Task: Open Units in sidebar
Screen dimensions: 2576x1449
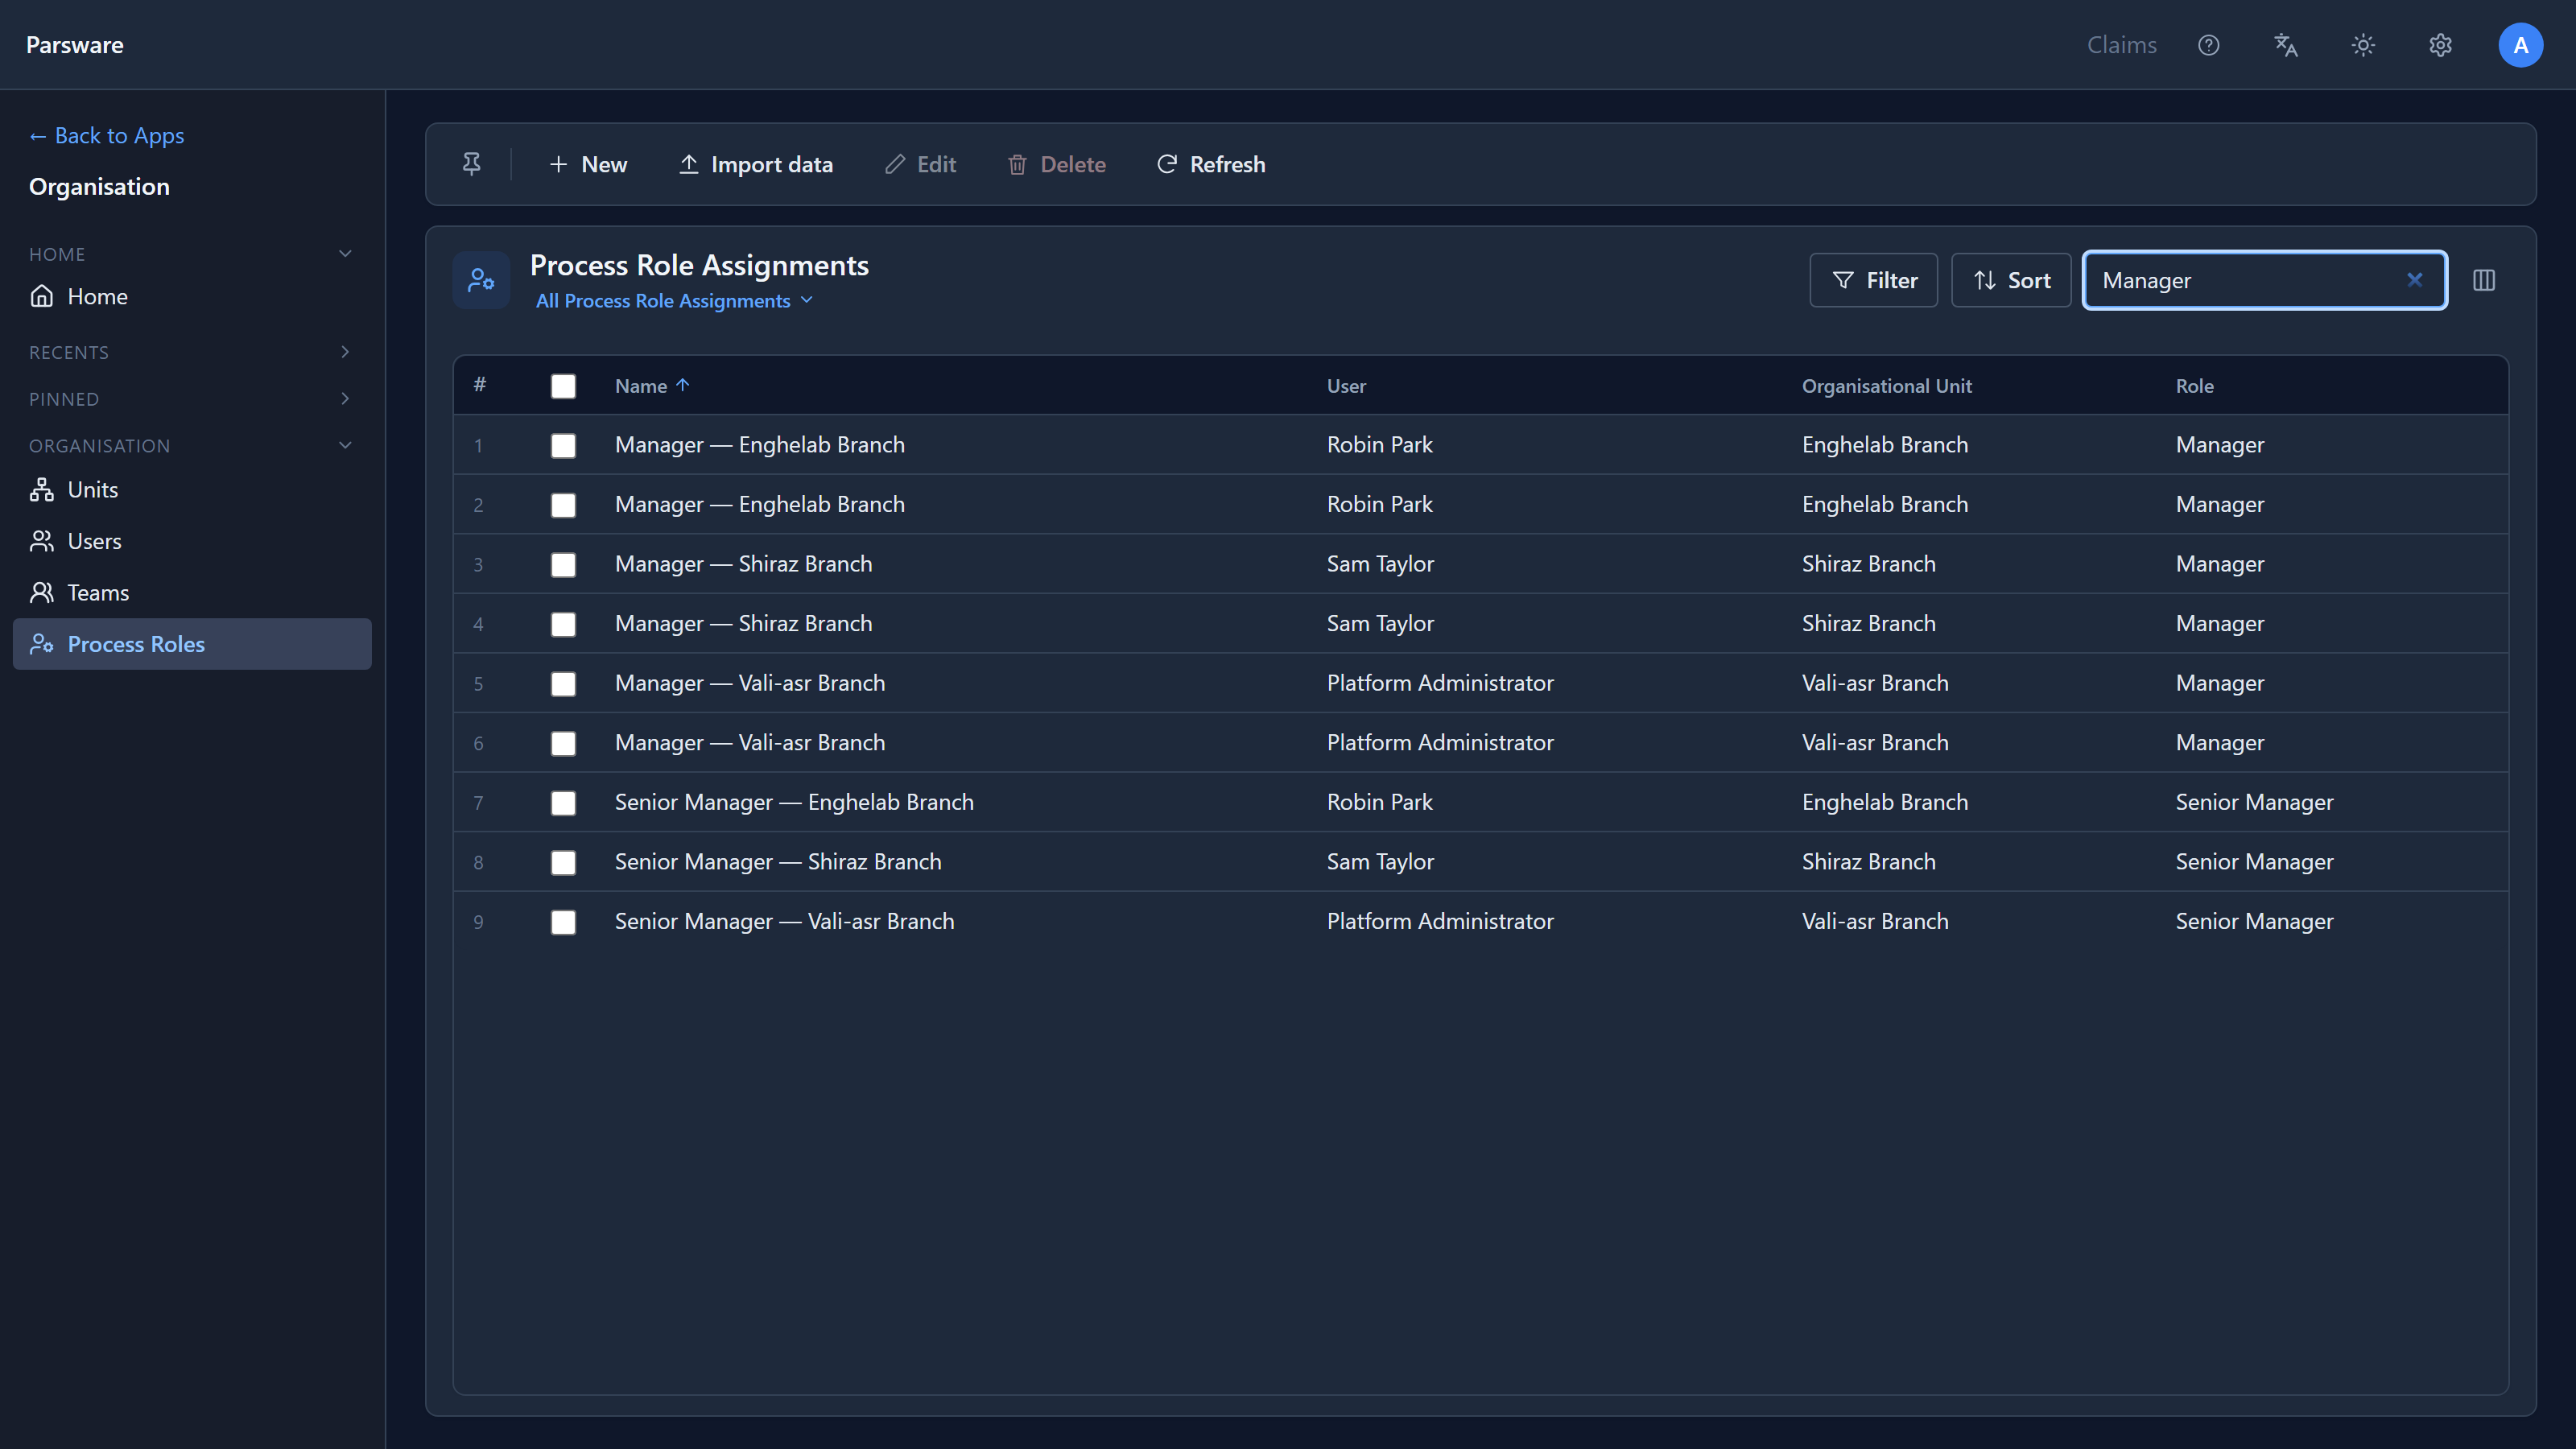Action: (192, 489)
